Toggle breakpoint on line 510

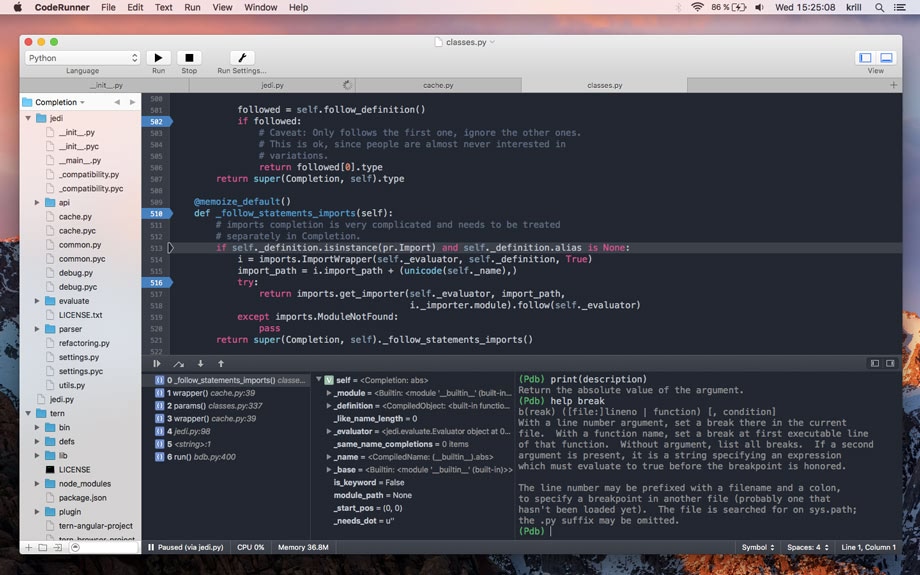(x=156, y=214)
